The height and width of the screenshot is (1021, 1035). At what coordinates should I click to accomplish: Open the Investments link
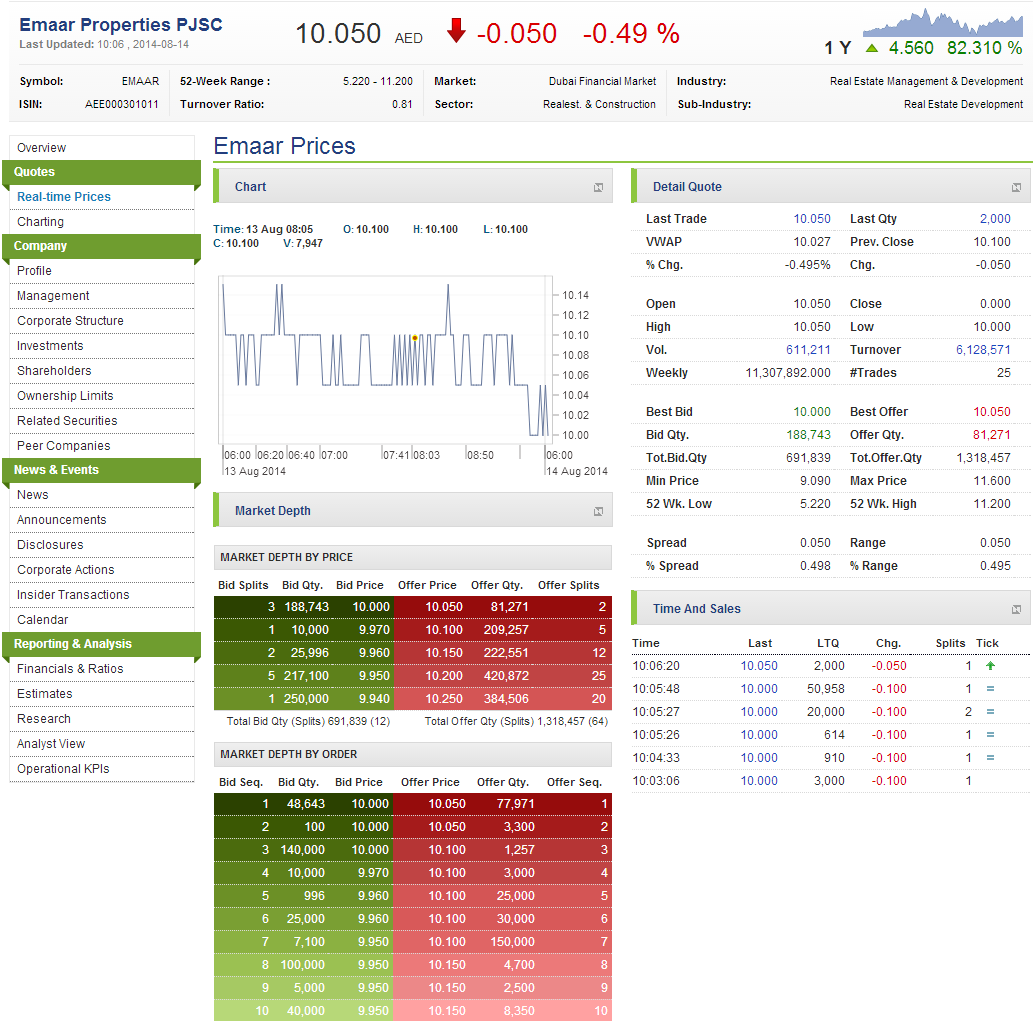point(50,346)
